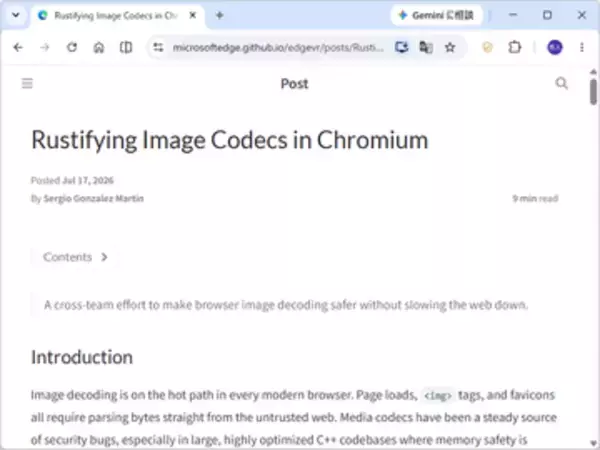The width and height of the screenshot is (600, 450).
Task: Open the browser three-dot menu
Action: pos(582,47)
